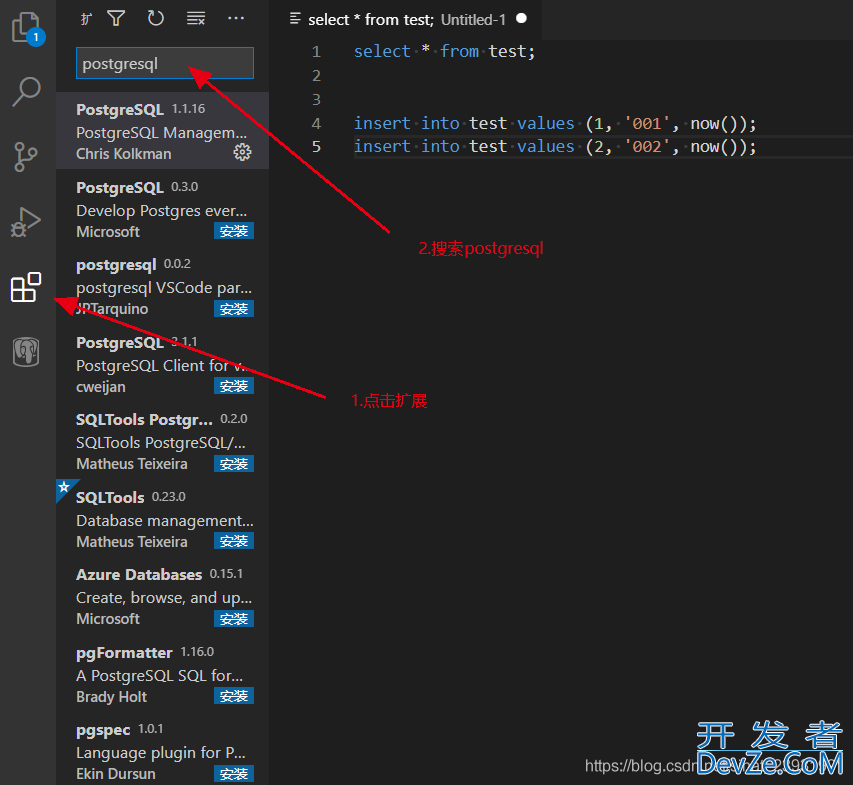
Task: Install the Azure Databases extension
Action: [234, 618]
